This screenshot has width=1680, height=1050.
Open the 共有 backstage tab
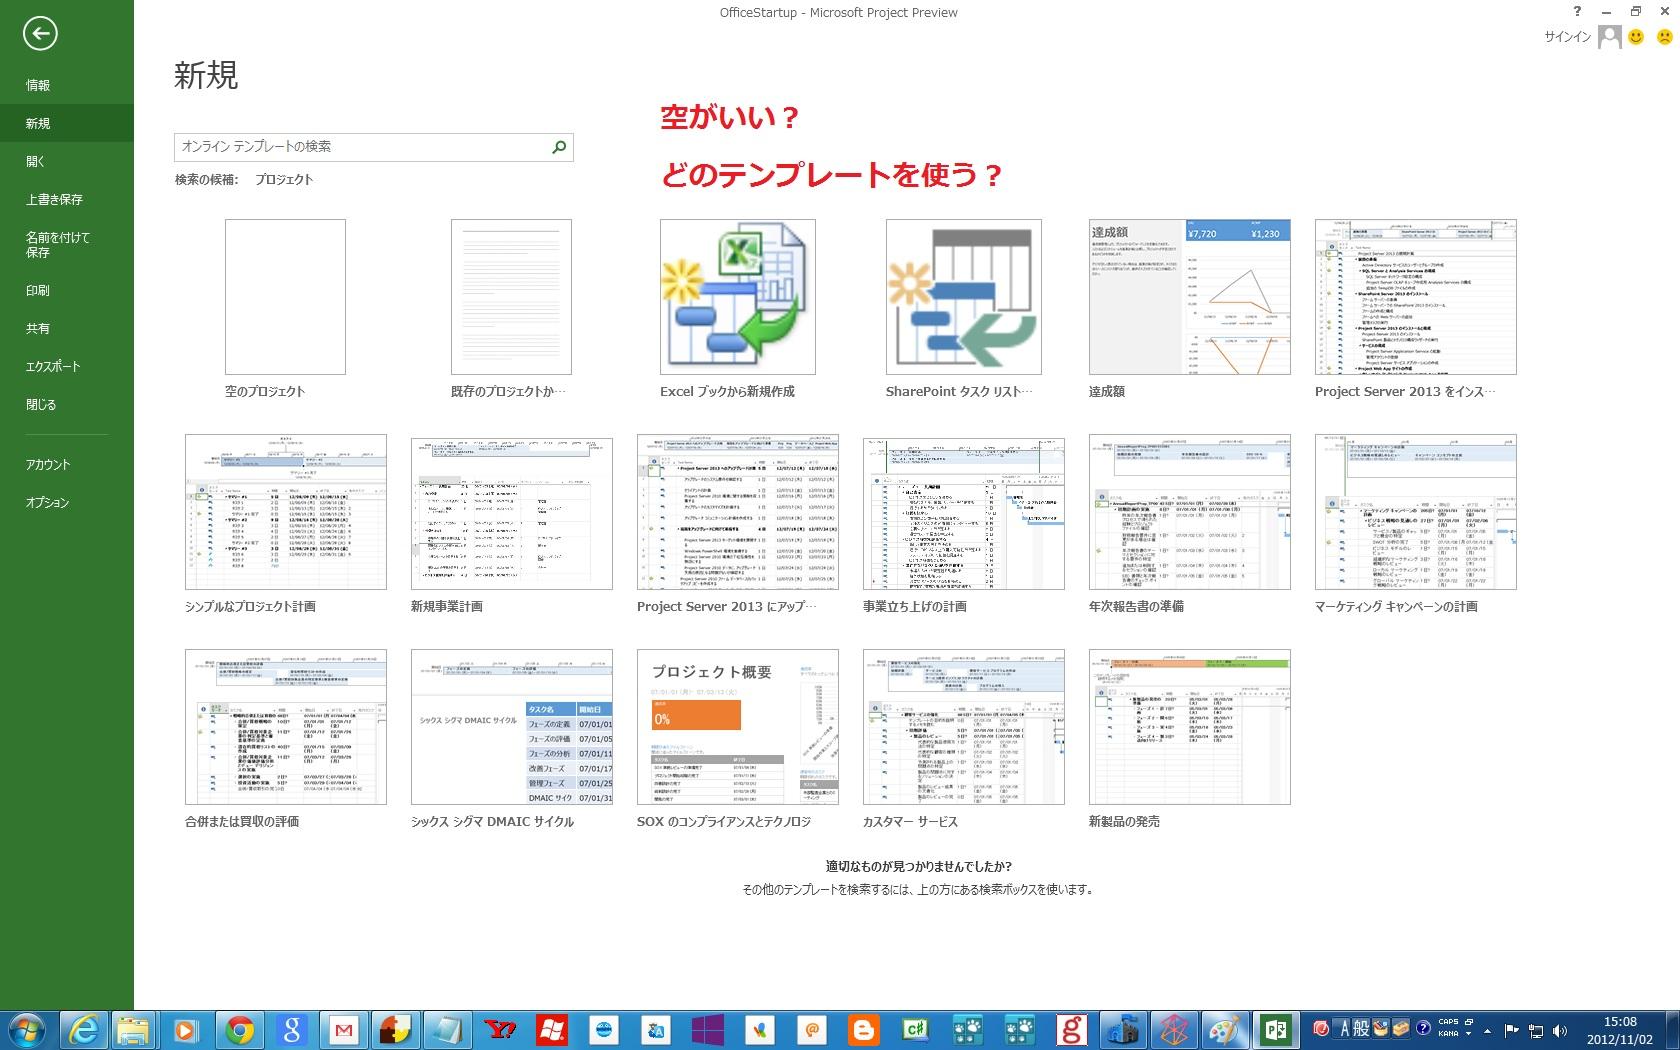pos(67,328)
